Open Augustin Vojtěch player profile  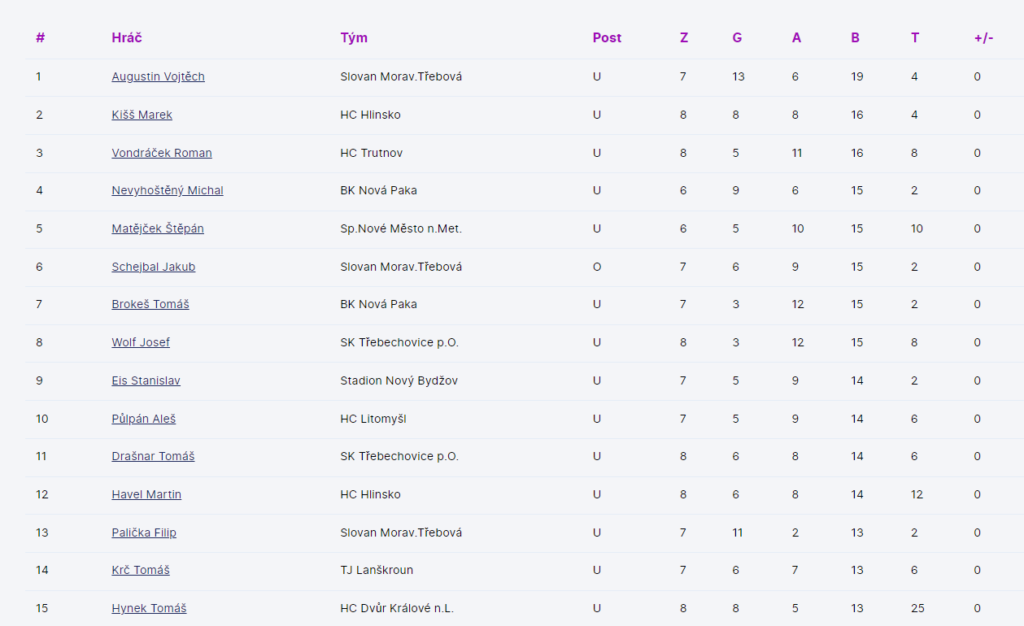tap(158, 77)
